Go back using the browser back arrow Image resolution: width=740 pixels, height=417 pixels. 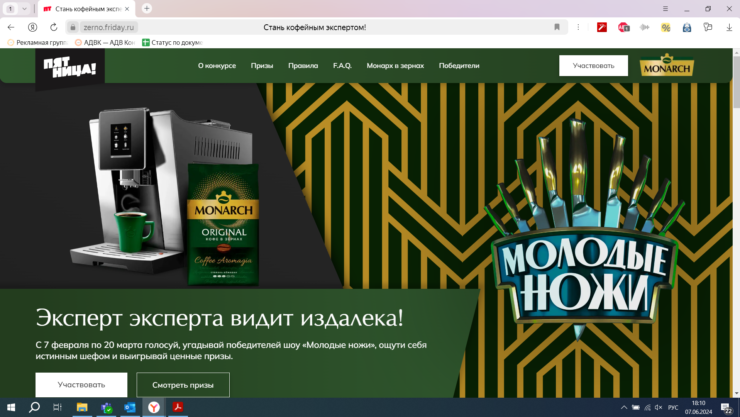[11, 27]
